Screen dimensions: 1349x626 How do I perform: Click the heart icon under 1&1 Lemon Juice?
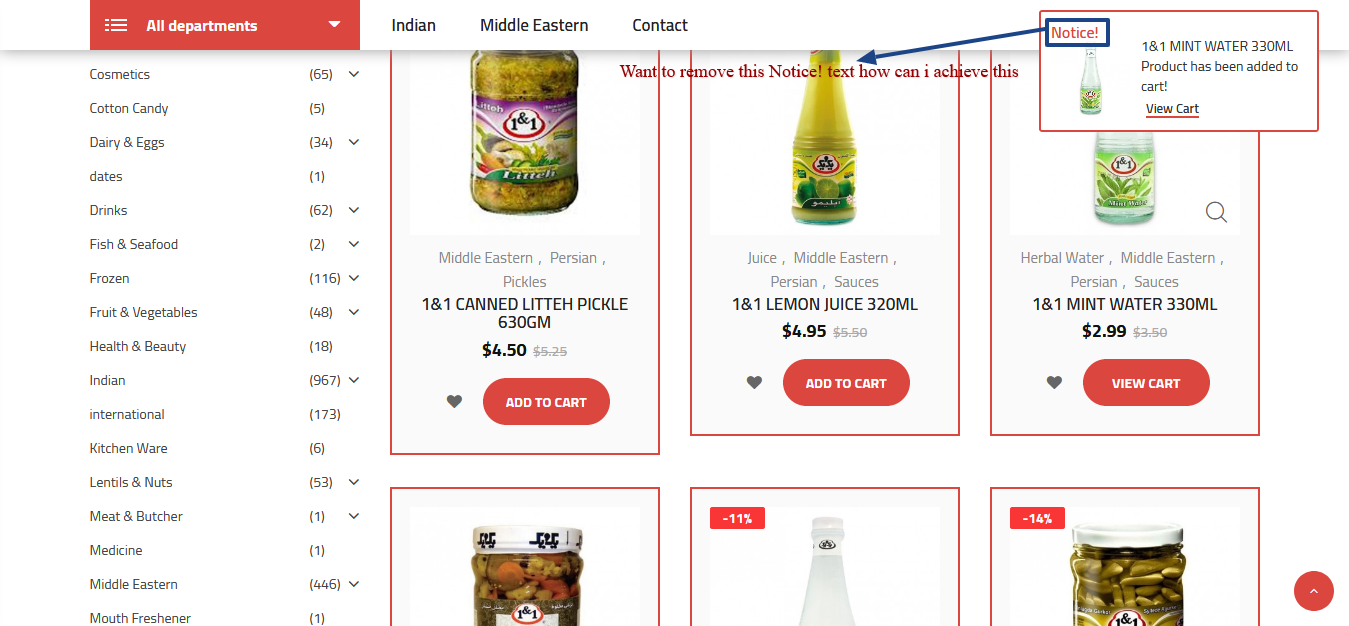click(754, 383)
